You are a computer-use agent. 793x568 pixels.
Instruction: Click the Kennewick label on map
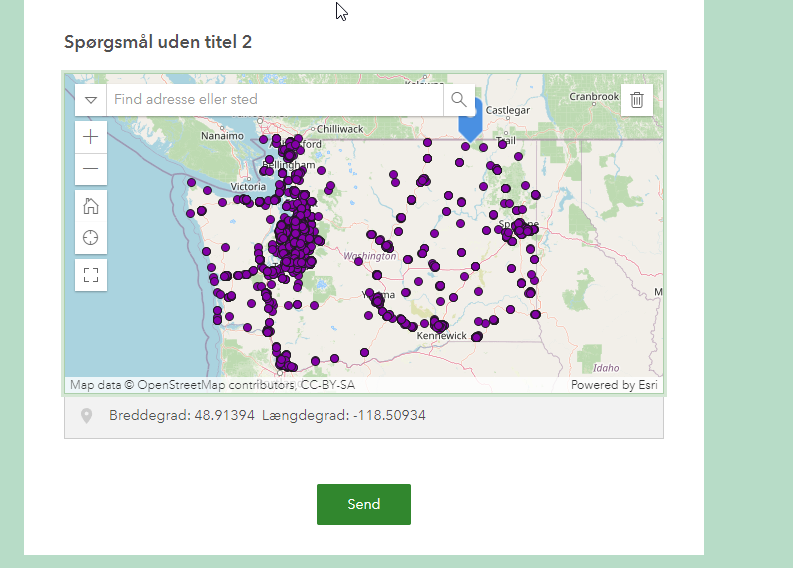click(442, 336)
